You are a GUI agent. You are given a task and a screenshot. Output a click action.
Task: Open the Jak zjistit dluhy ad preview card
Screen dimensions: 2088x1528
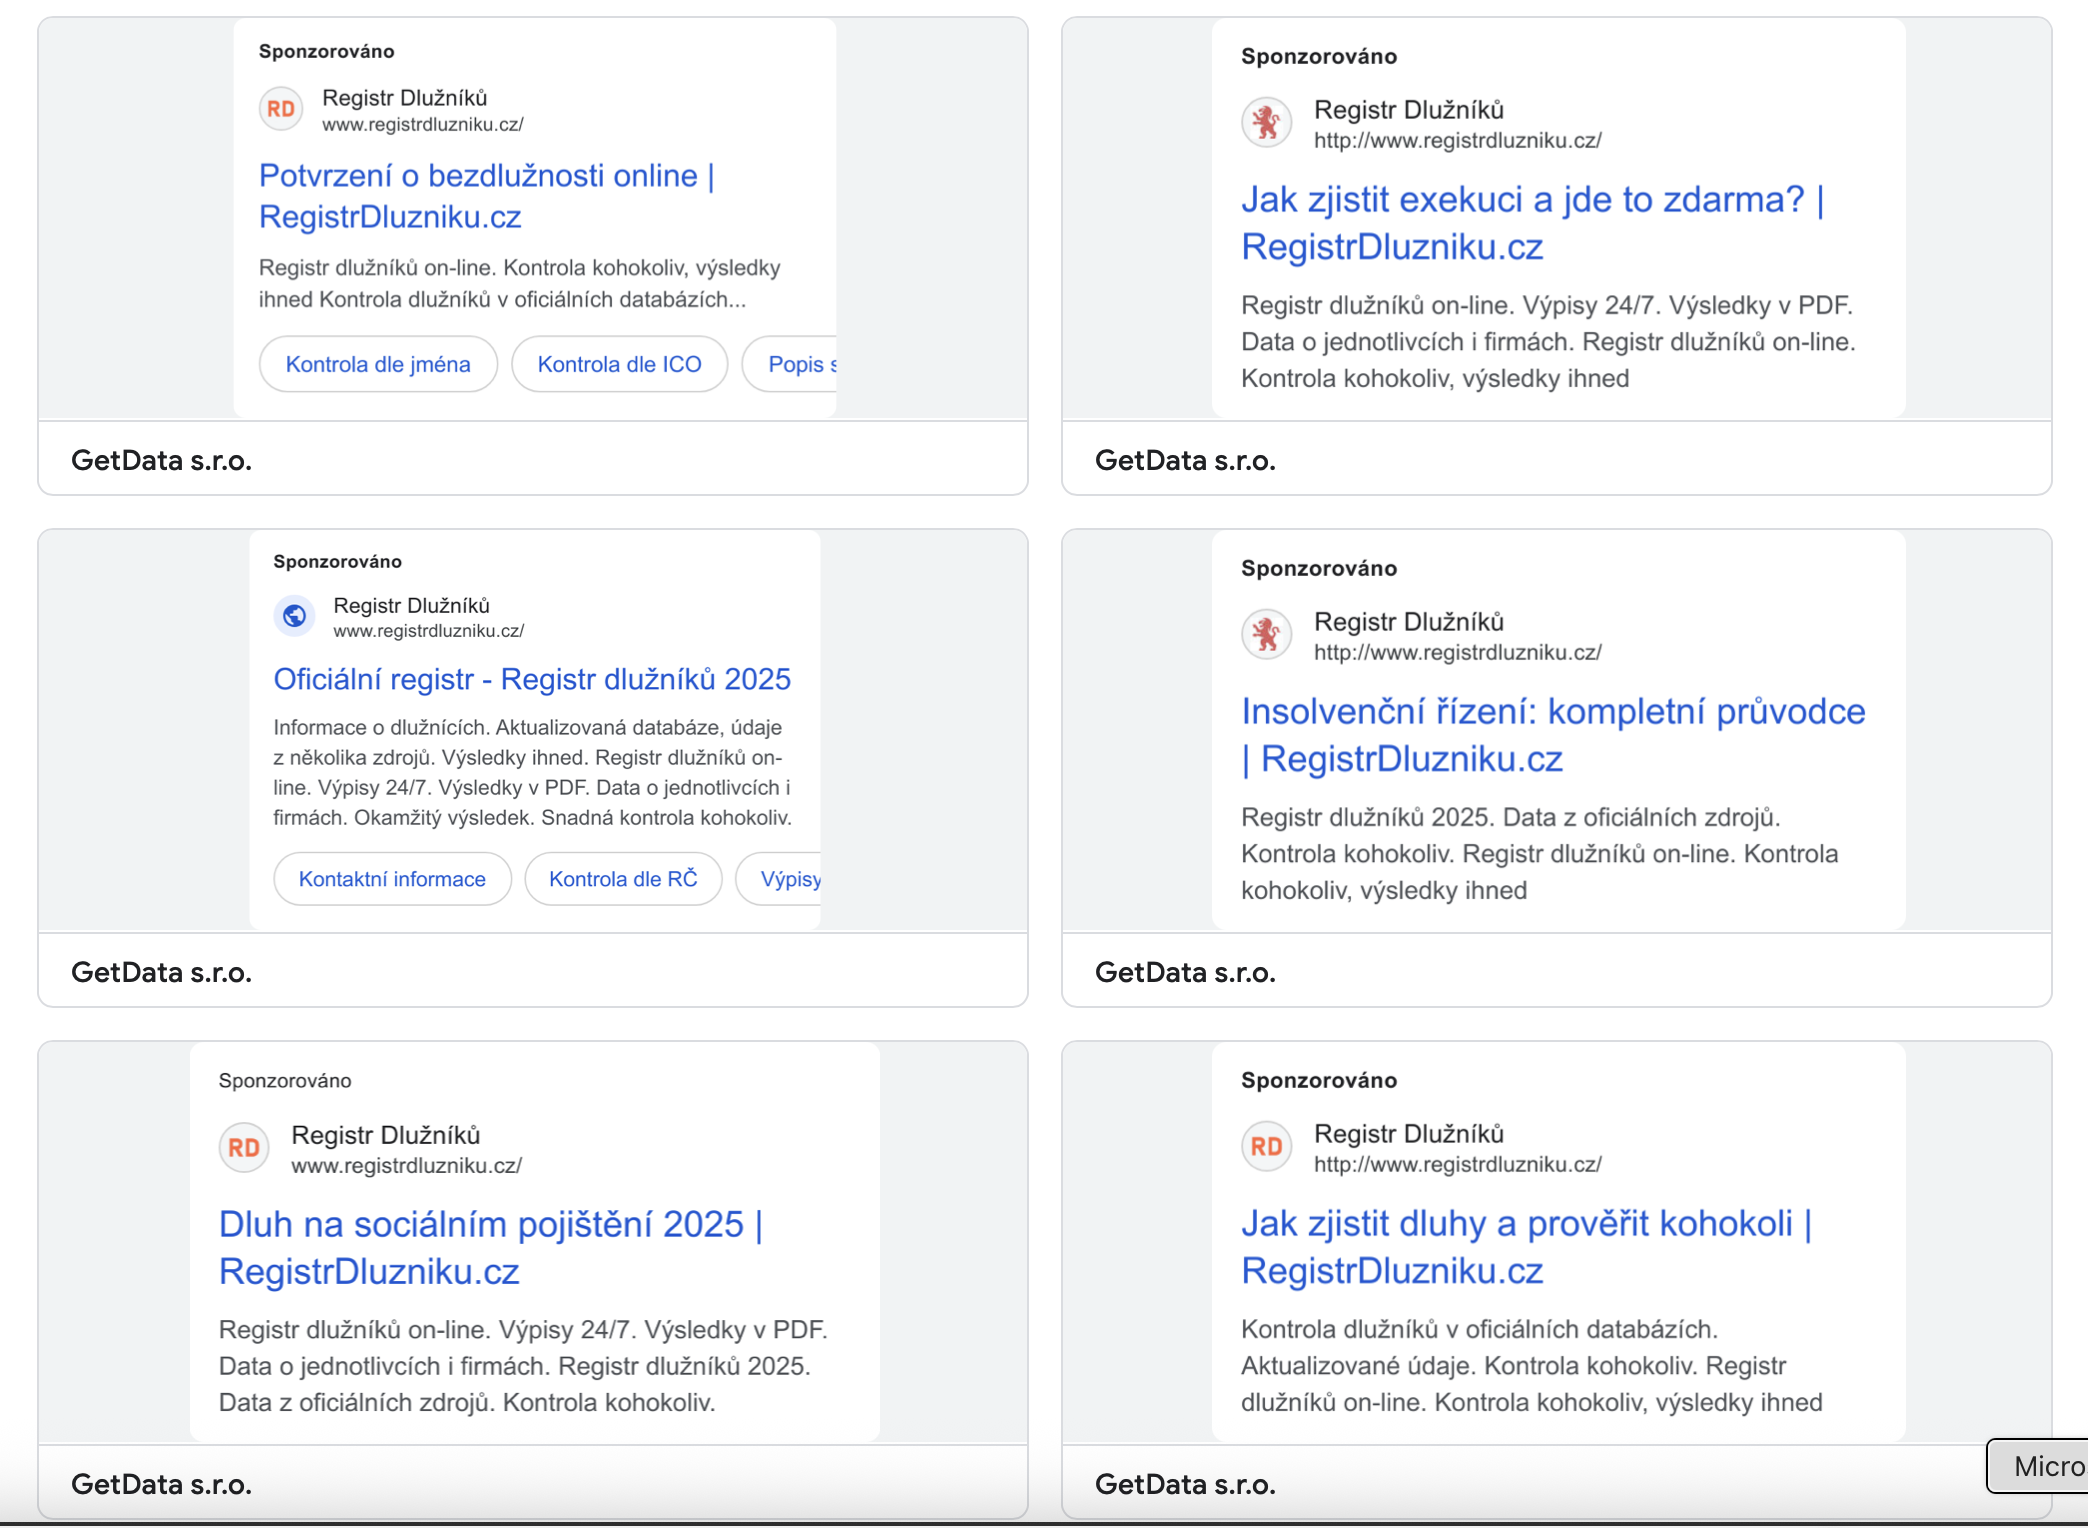point(1557,1280)
